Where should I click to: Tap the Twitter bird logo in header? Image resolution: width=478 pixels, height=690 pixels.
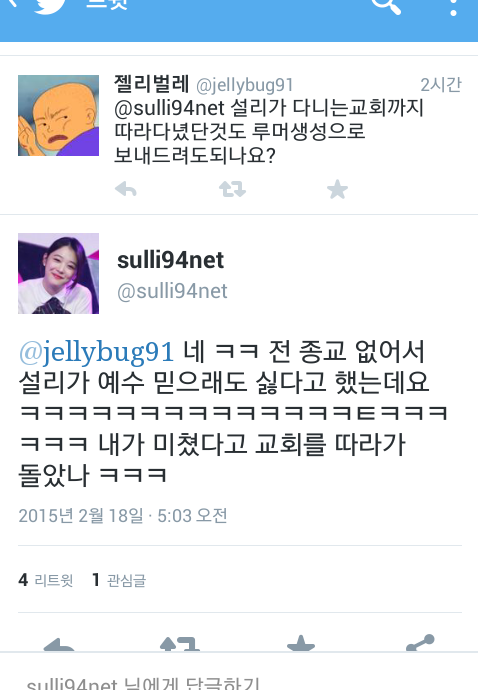point(50,5)
